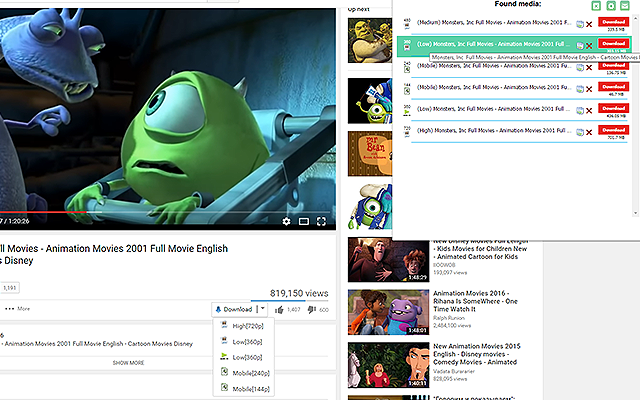Image resolution: width=640 pixels, height=400 pixels.
Task: Open the More options under video
Action: 17,309
